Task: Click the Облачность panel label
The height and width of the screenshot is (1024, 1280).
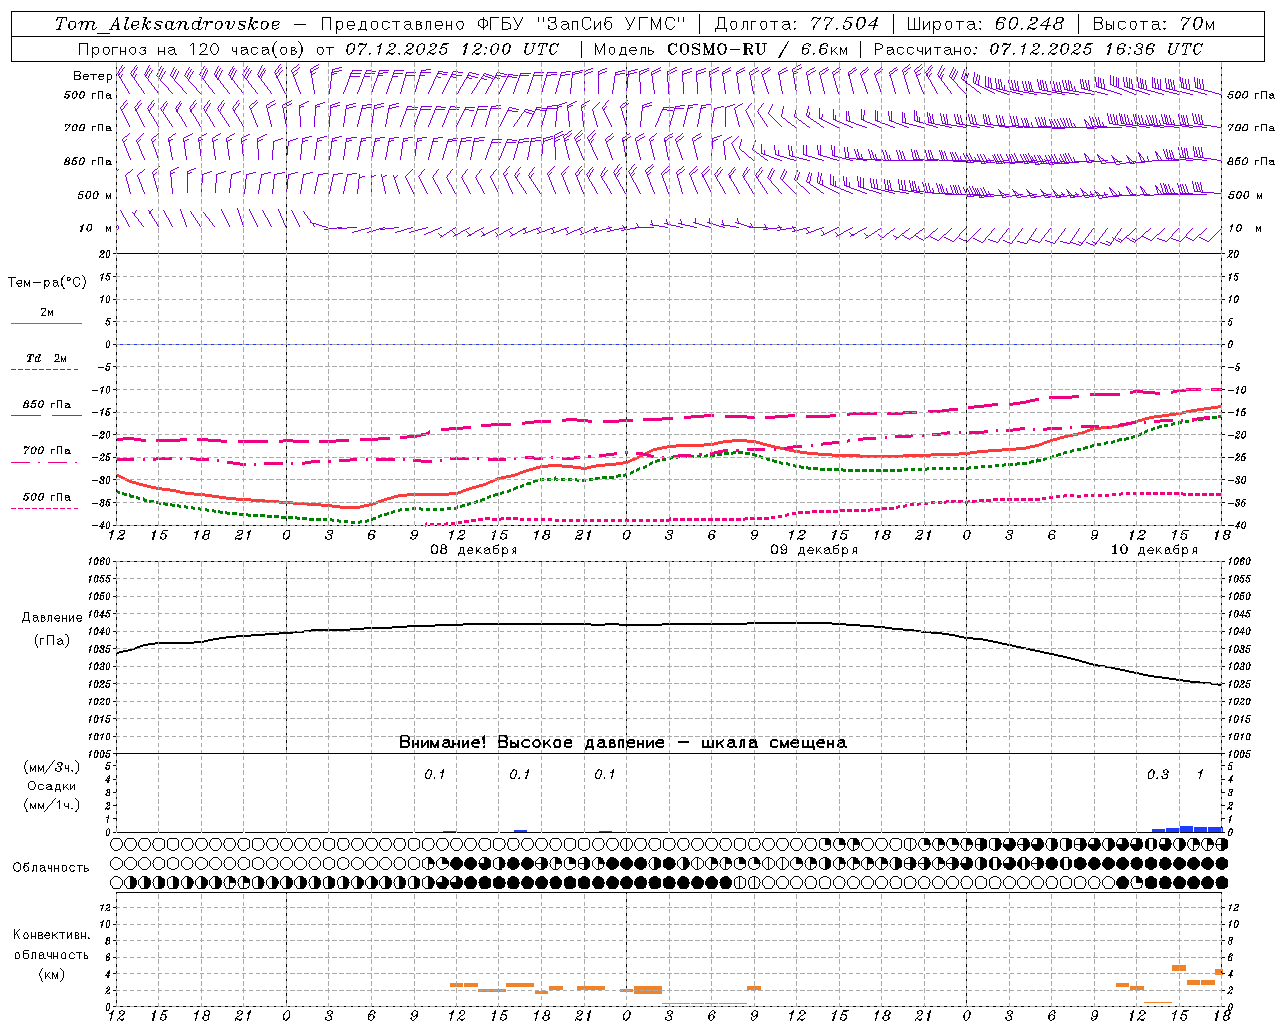Action: coord(51,868)
